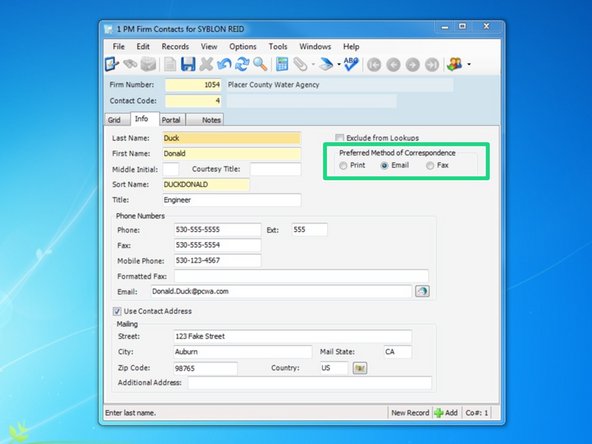592x444 pixels.
Task: Click the Firm Number field 1054
Action: point(193,85)
